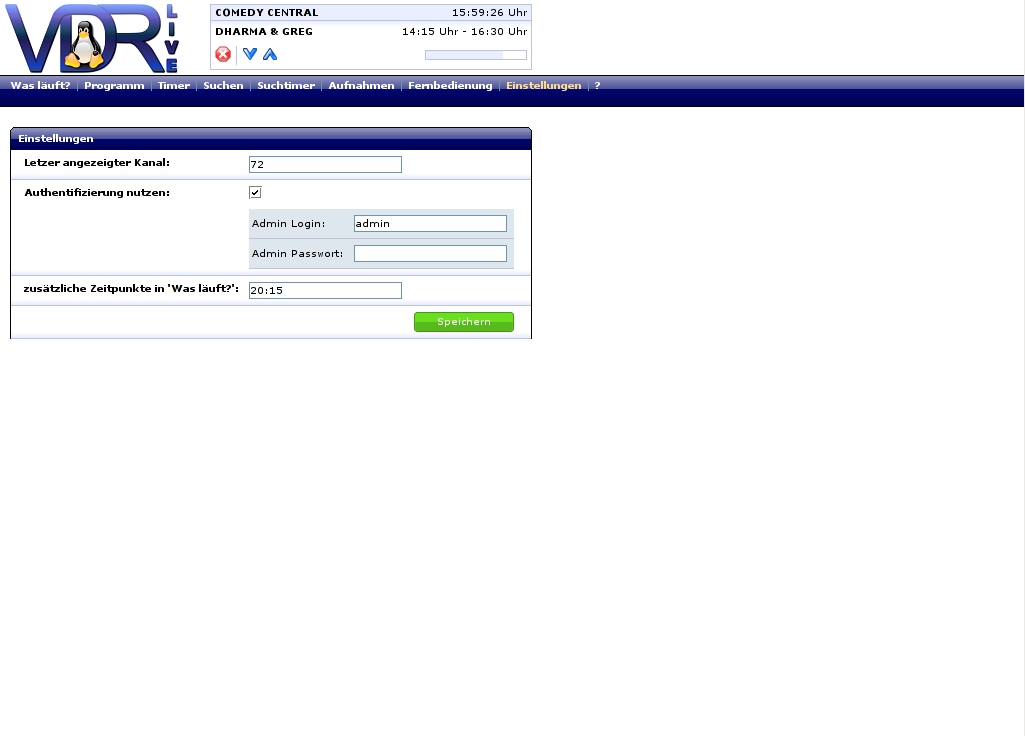Go to the Programm page

click(114, 86)
